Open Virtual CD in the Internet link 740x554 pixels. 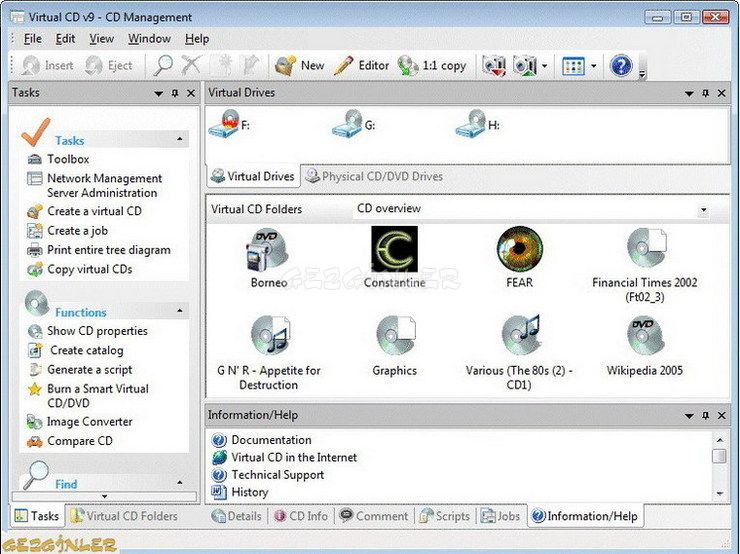point(285,457)
